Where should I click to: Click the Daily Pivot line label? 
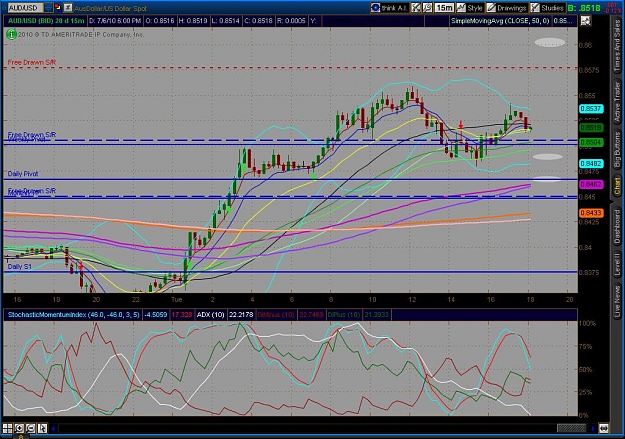pyautogui.click(x=23, y=174)
